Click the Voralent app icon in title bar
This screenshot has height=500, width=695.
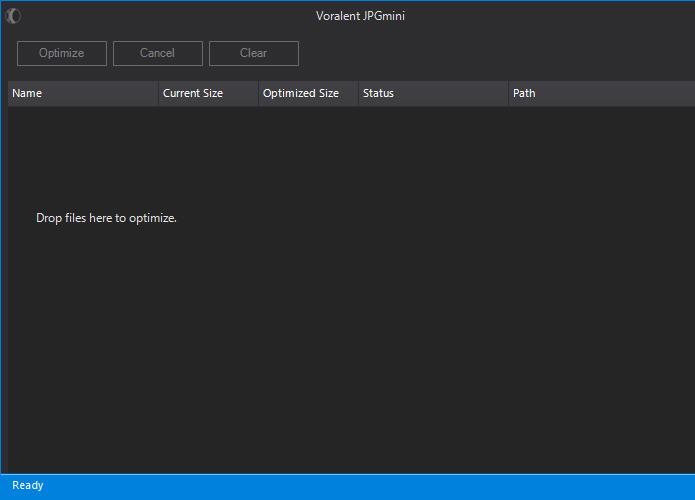pos(13,16)
